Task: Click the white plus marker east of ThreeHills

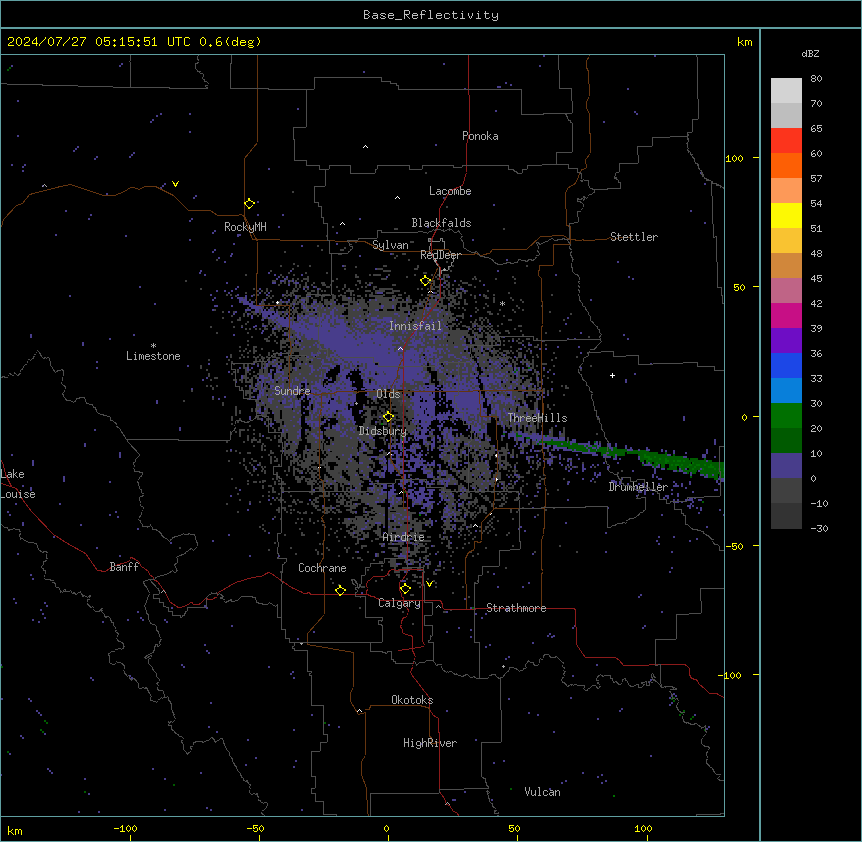Action: pos(612,375)
